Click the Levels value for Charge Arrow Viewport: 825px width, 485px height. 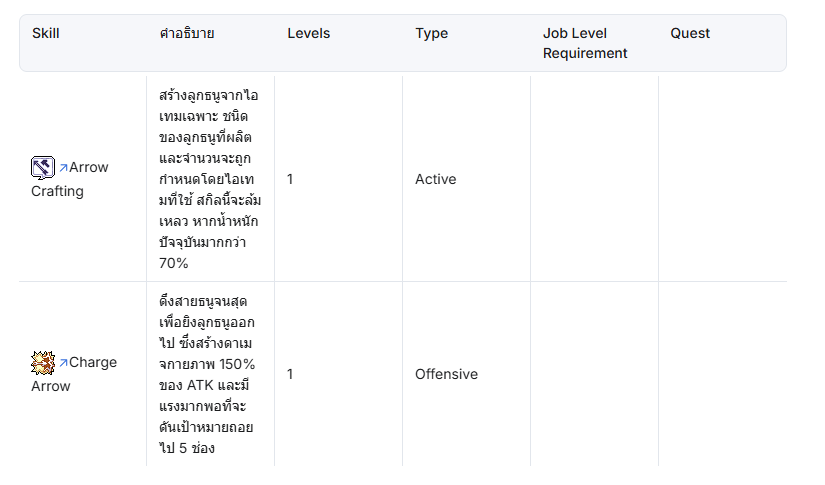pos(290,374)
